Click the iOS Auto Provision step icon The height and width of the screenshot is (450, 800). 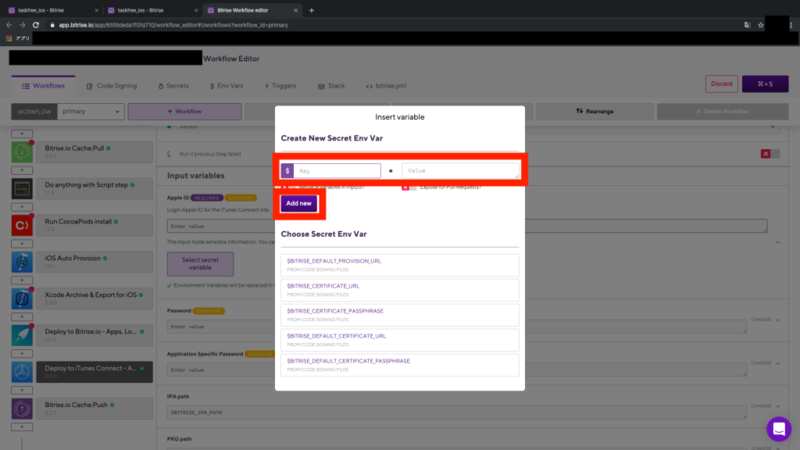click(x=22, y=262)
